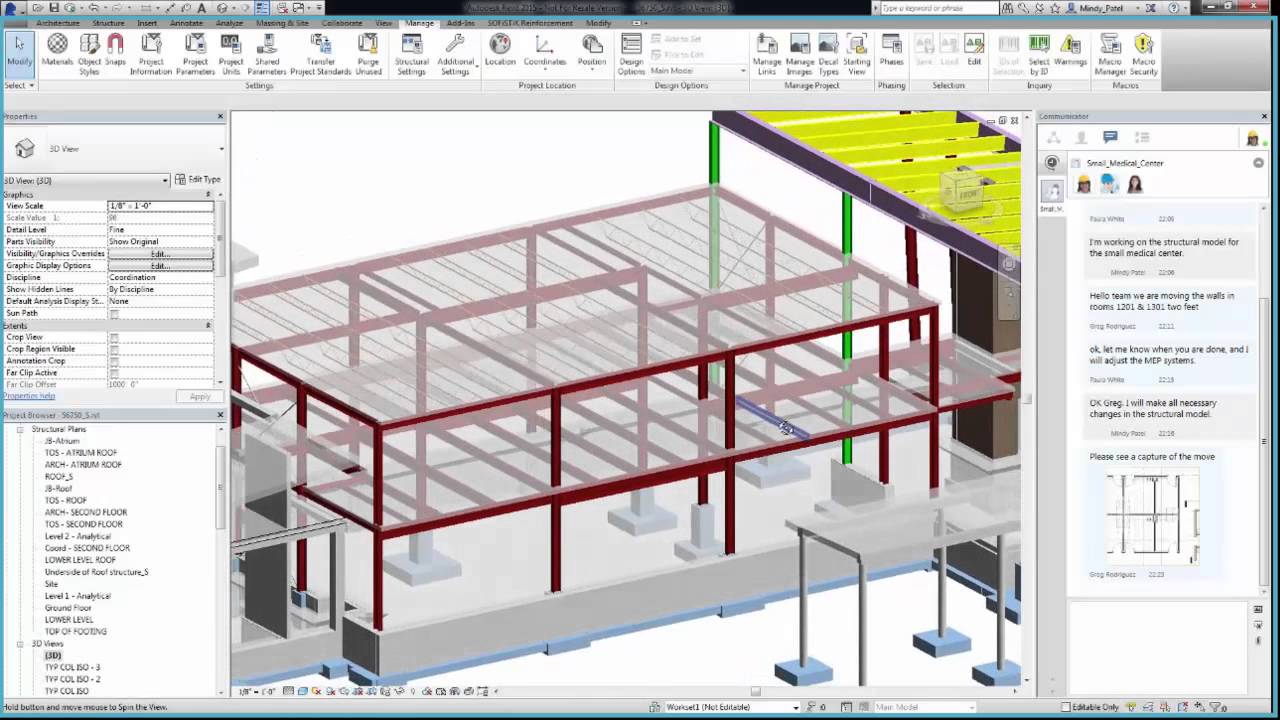Open Manage Links tool

767,53
